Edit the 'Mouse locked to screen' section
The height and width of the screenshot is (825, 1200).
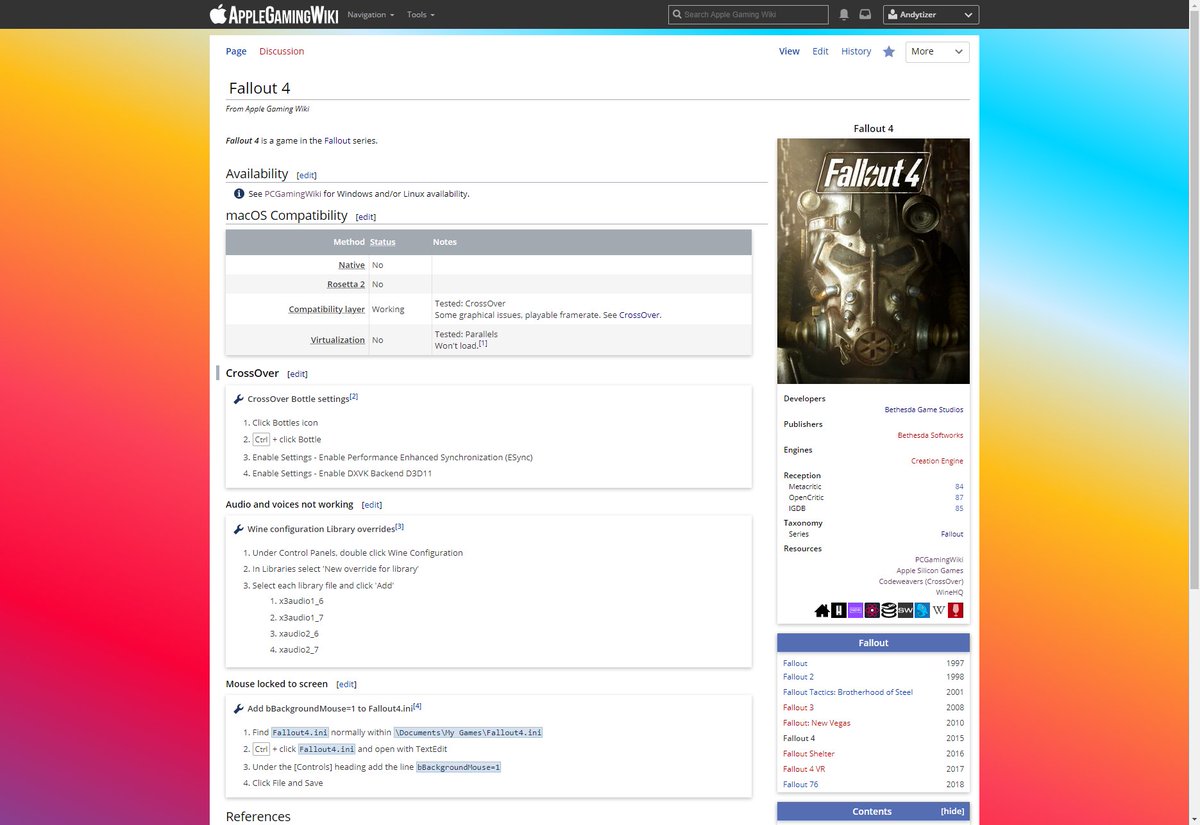pyautogui.click(x=346, y=684)
